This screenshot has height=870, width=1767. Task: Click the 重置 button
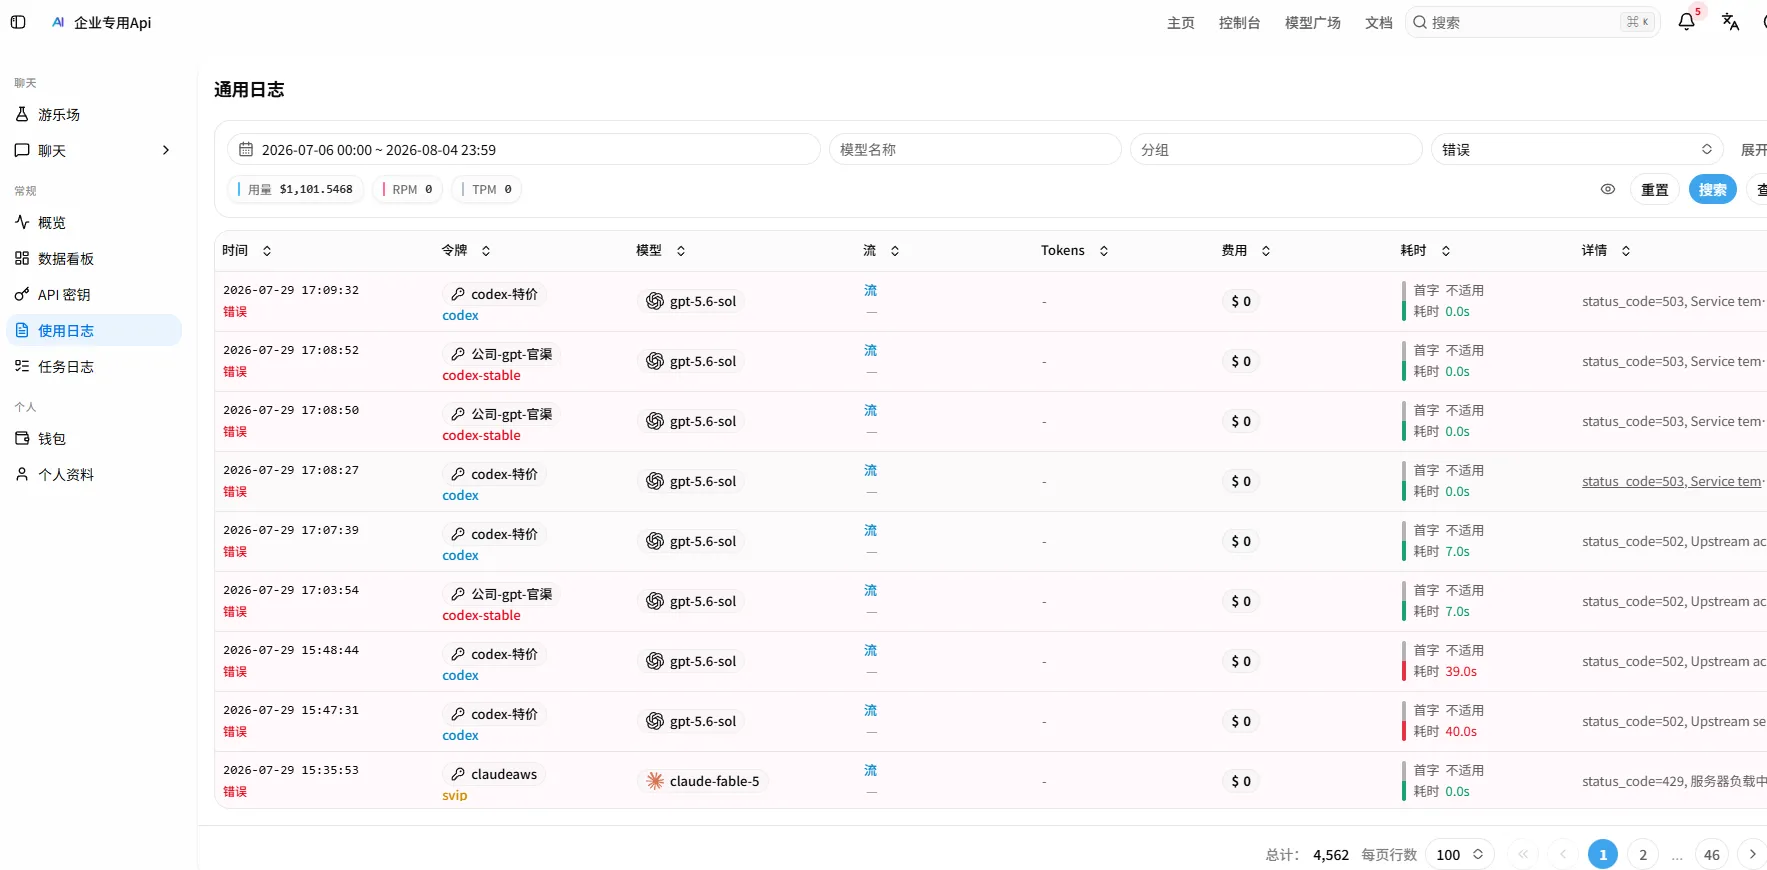coord(1655,189)
